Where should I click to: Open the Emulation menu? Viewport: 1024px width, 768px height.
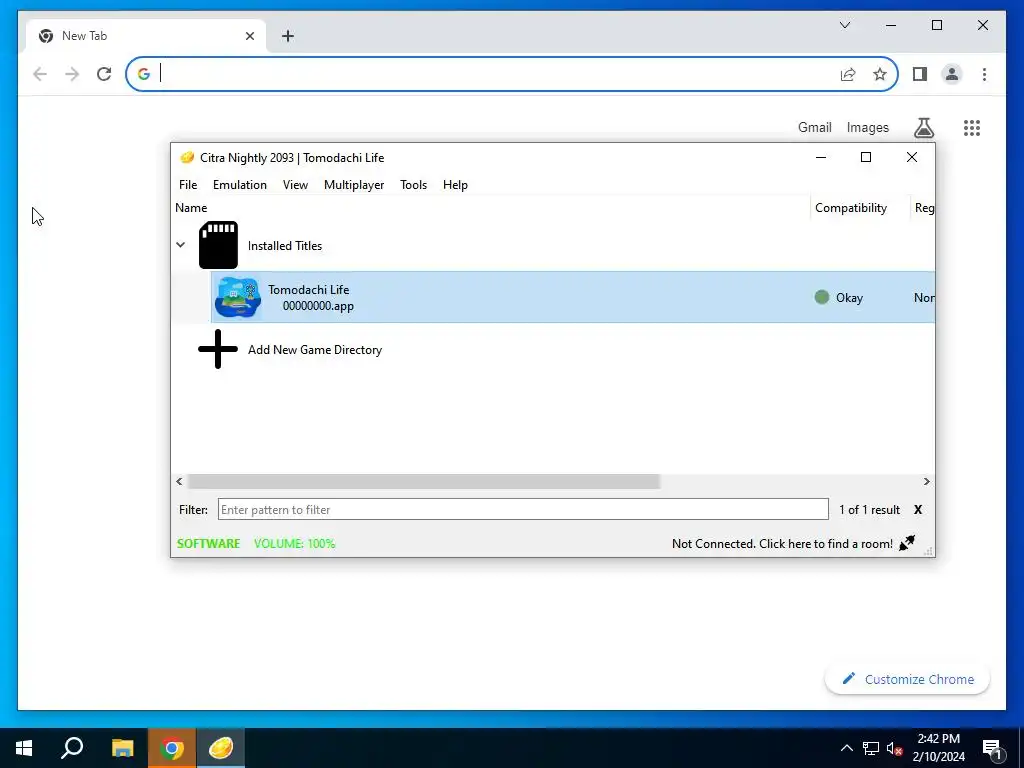240,185
